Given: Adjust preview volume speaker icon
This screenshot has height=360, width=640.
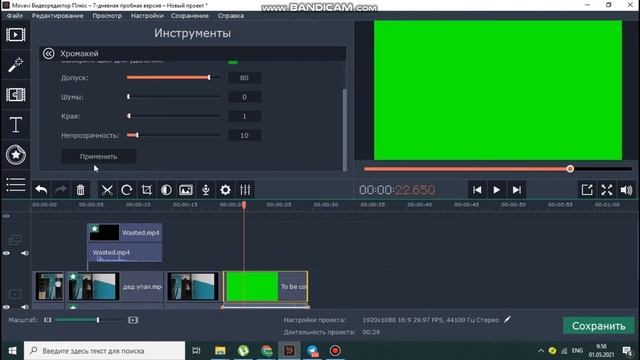Looking at the screenshot, I should pyautogui.click(x=626, y=190).
